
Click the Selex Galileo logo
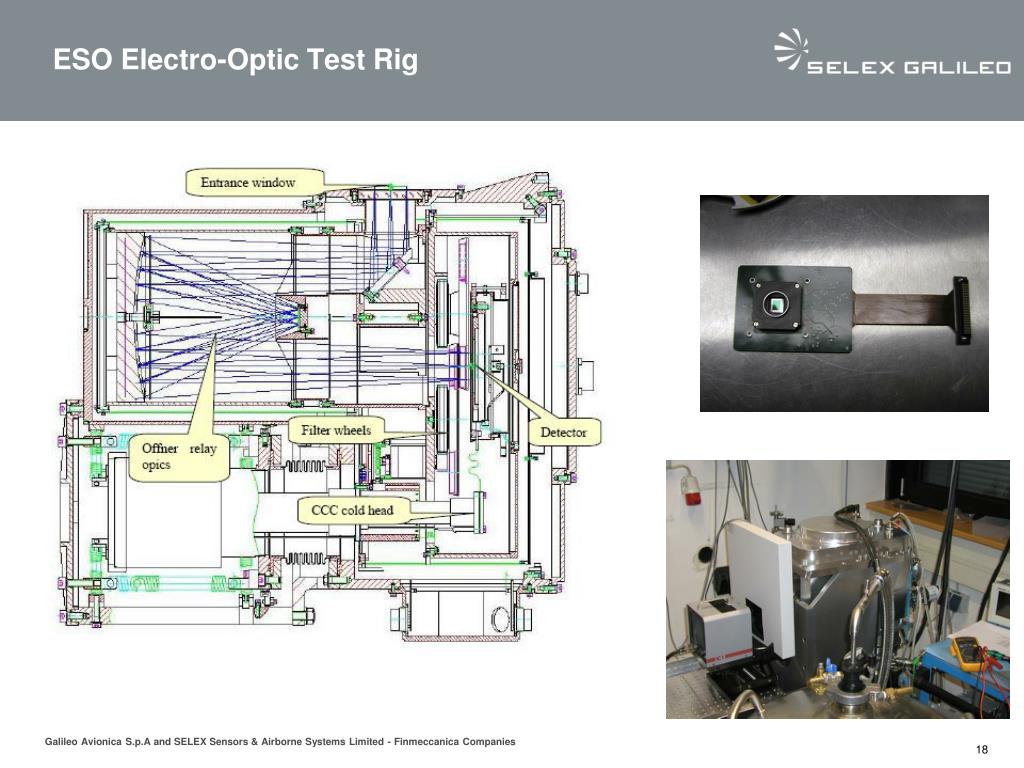tap(892, 52)
